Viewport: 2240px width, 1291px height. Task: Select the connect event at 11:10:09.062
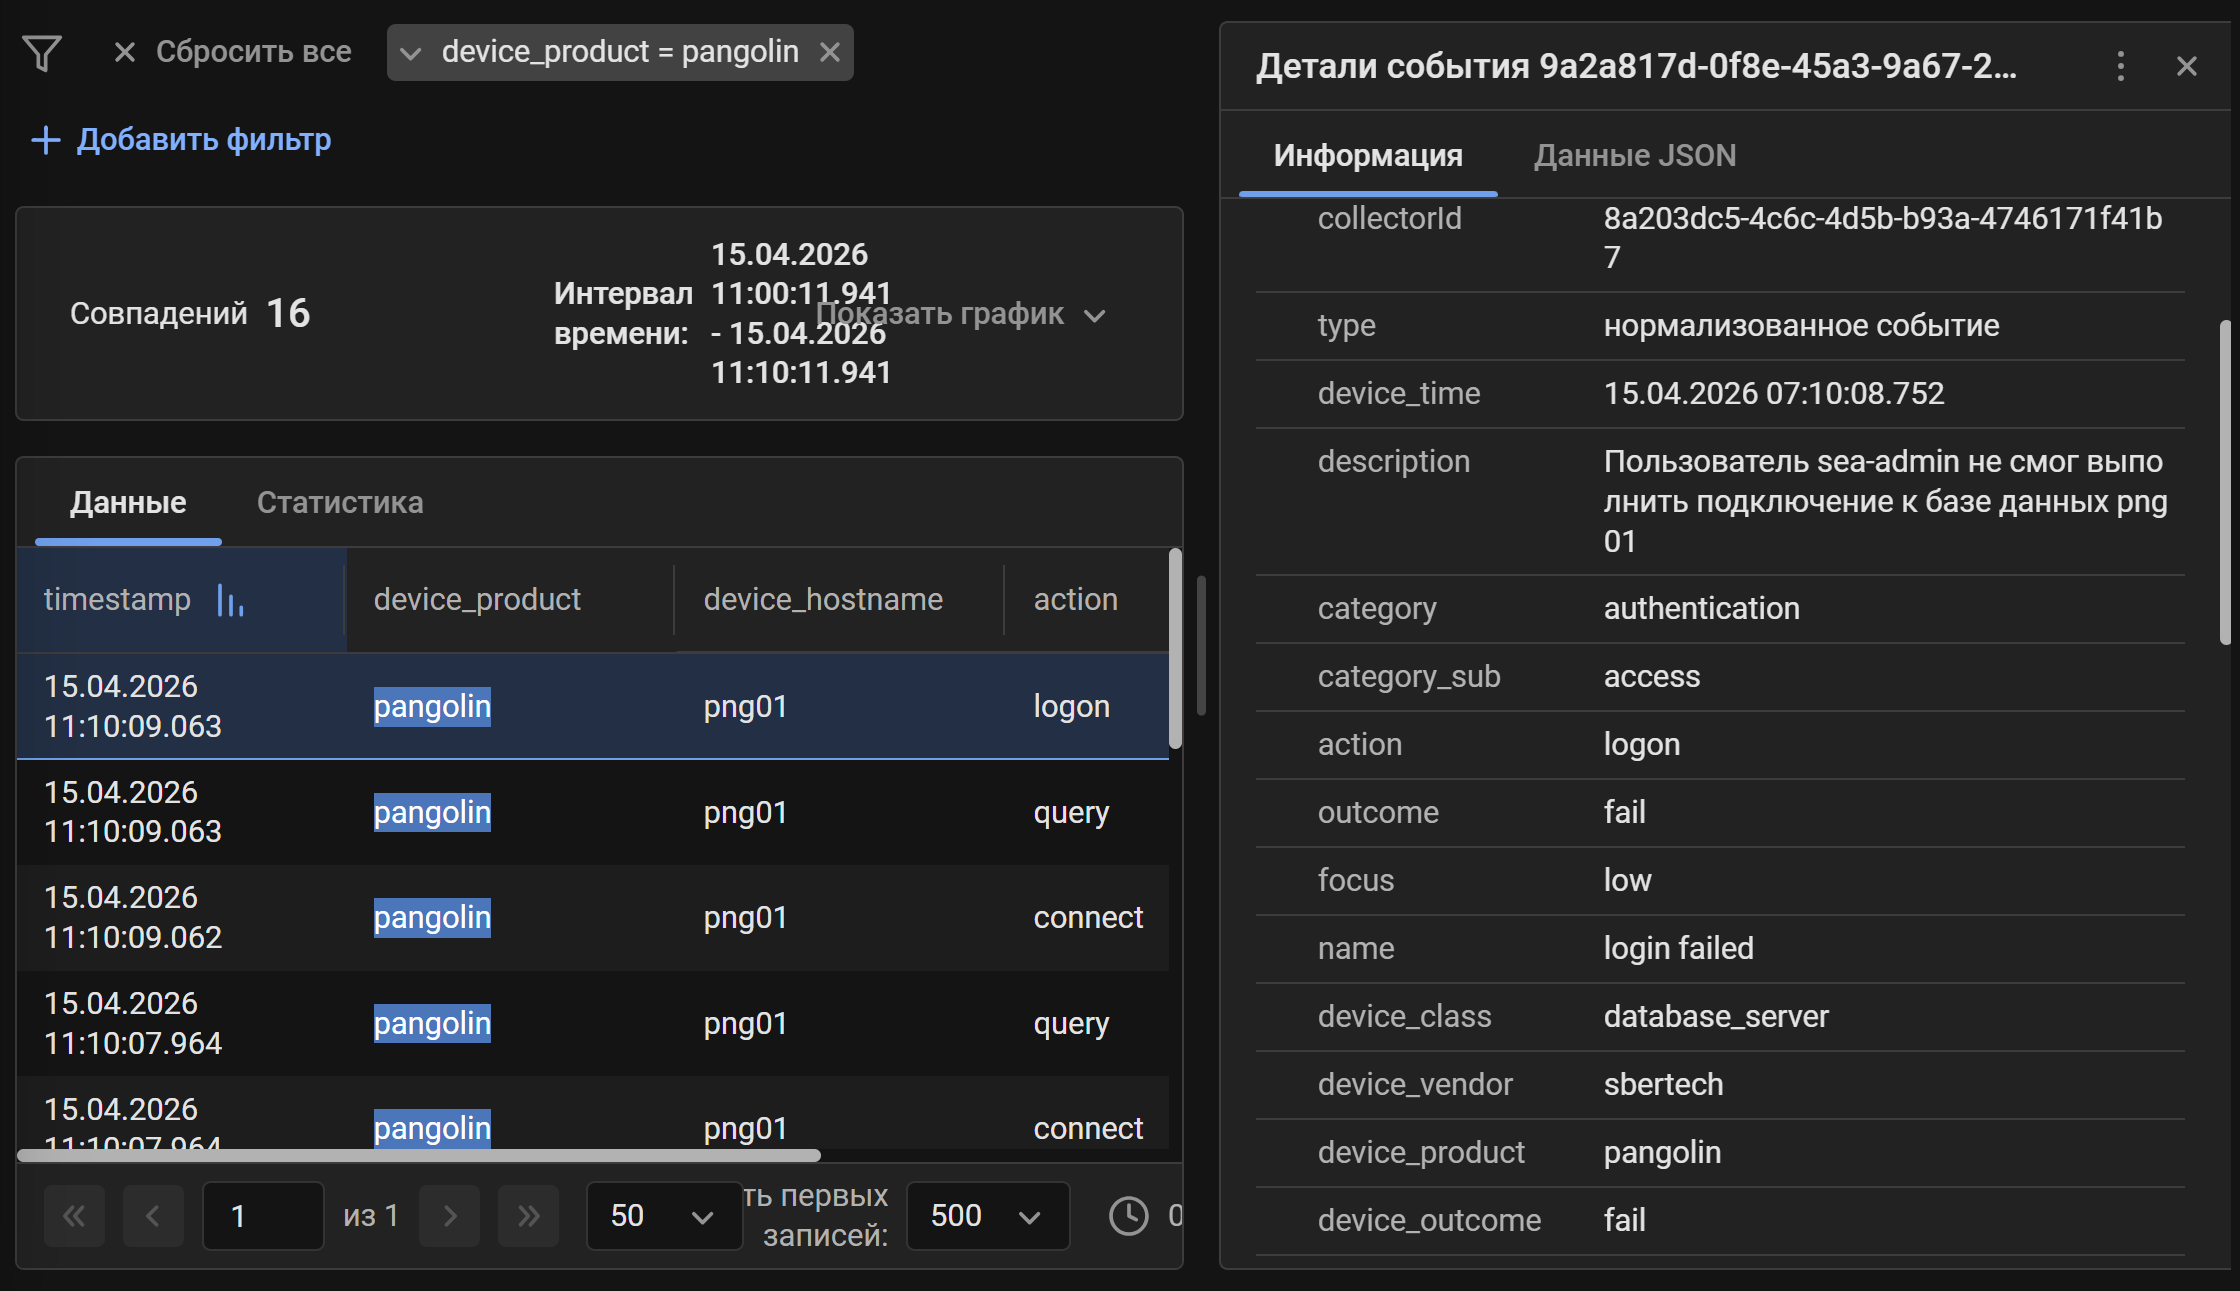[593, 918]
